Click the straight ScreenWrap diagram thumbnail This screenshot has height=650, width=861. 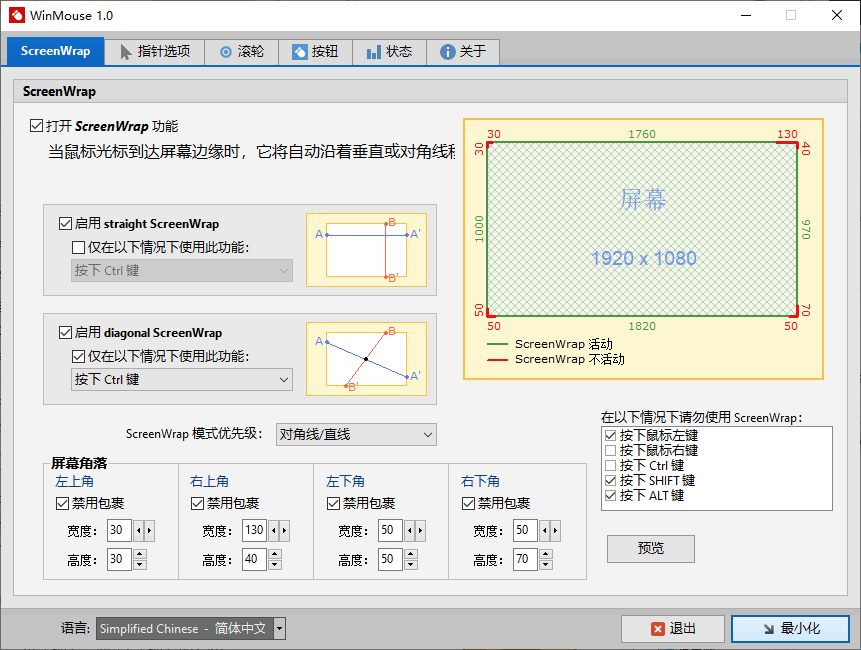[366, 250]
